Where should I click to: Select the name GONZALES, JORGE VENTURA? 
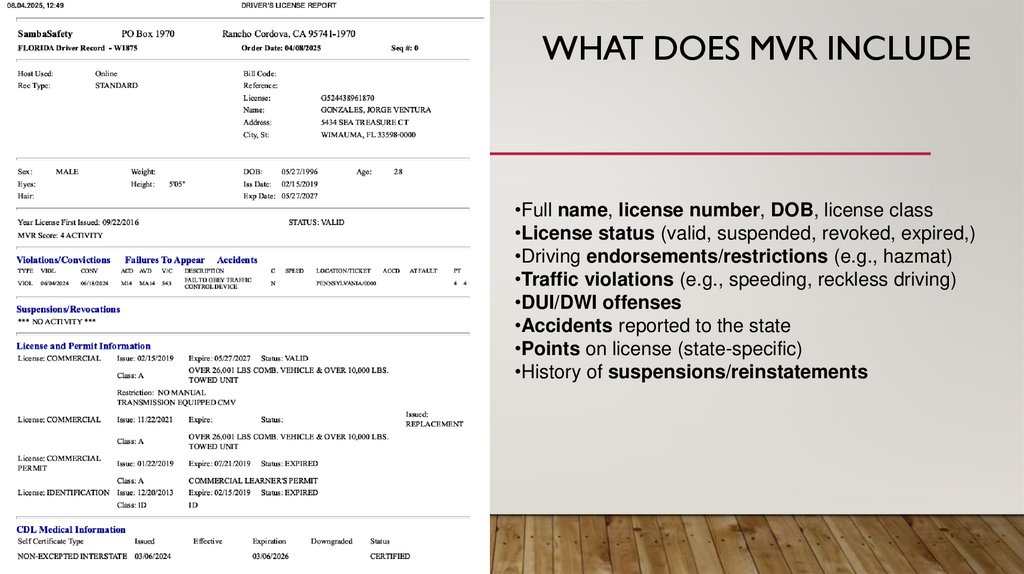click(376, 110)
